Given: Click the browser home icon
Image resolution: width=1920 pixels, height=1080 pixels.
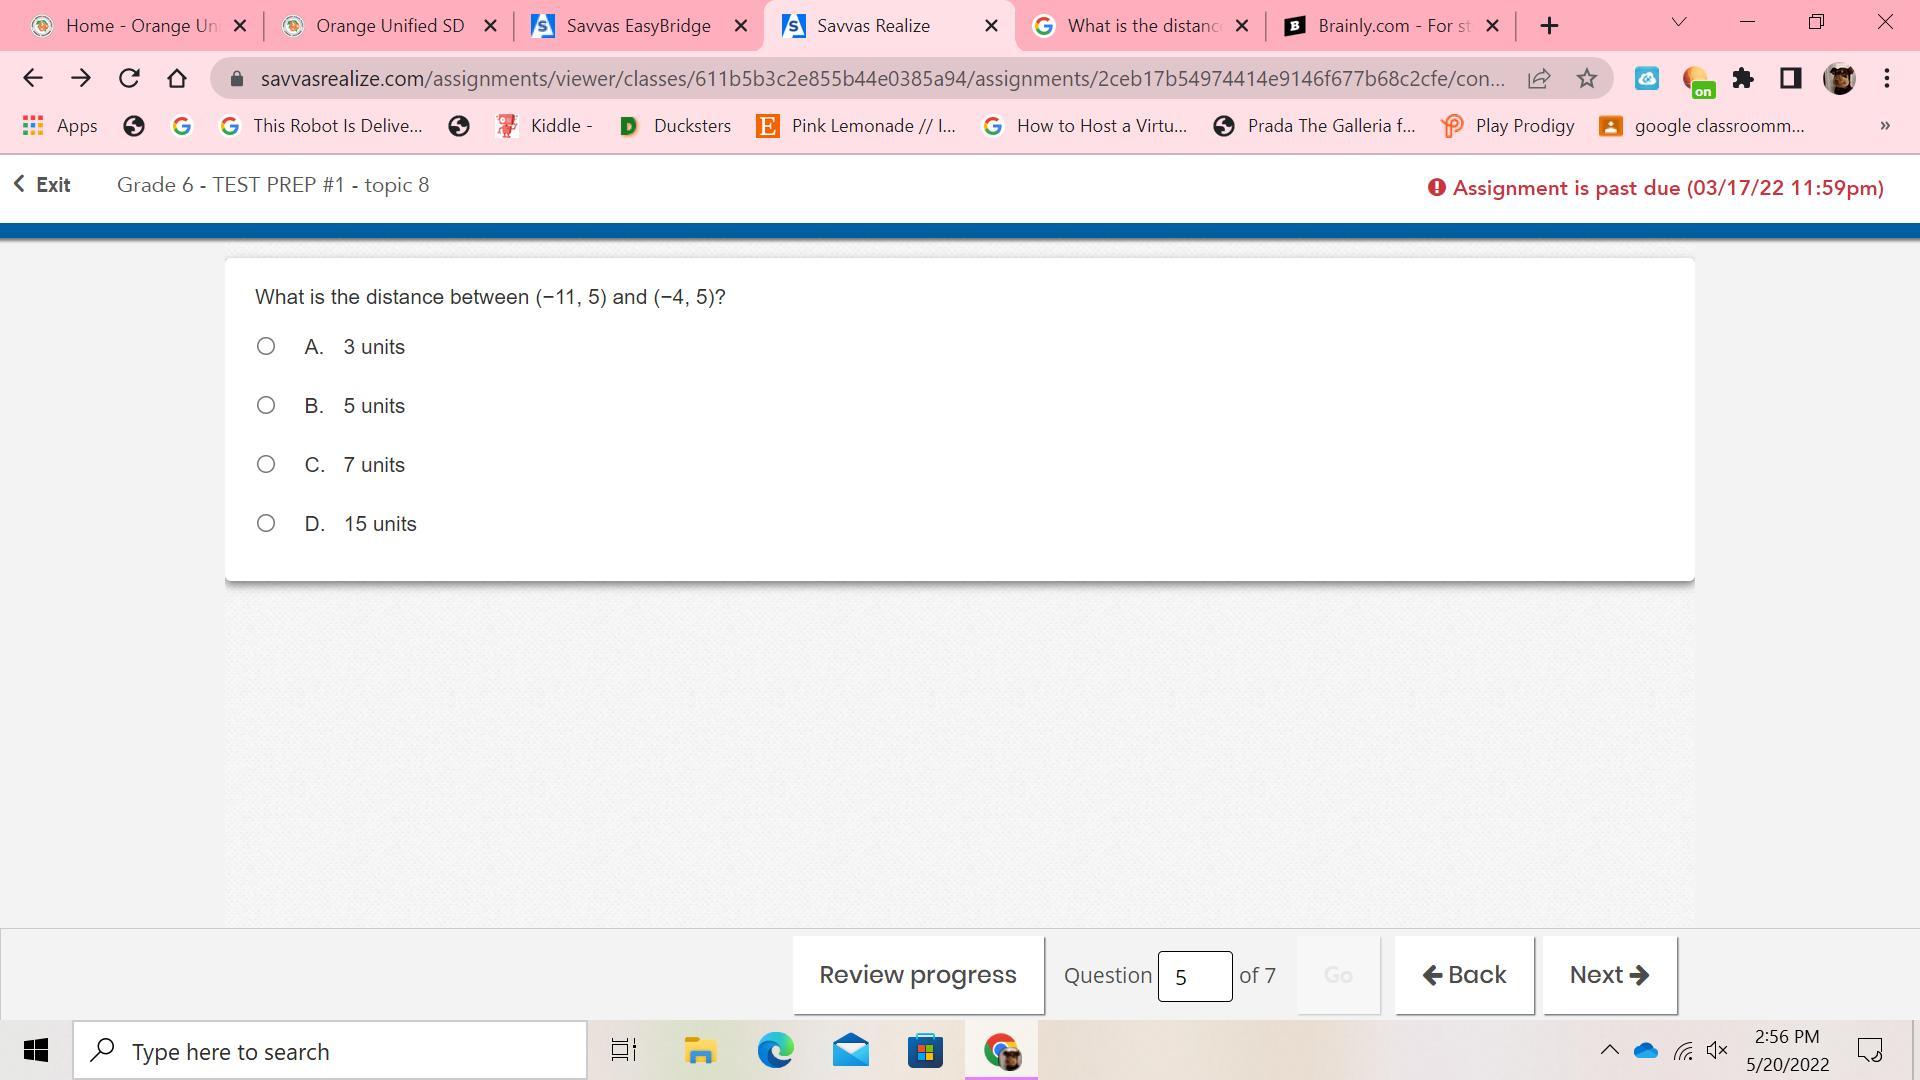Looking at the screenshot, I should [x=177, y=78].
